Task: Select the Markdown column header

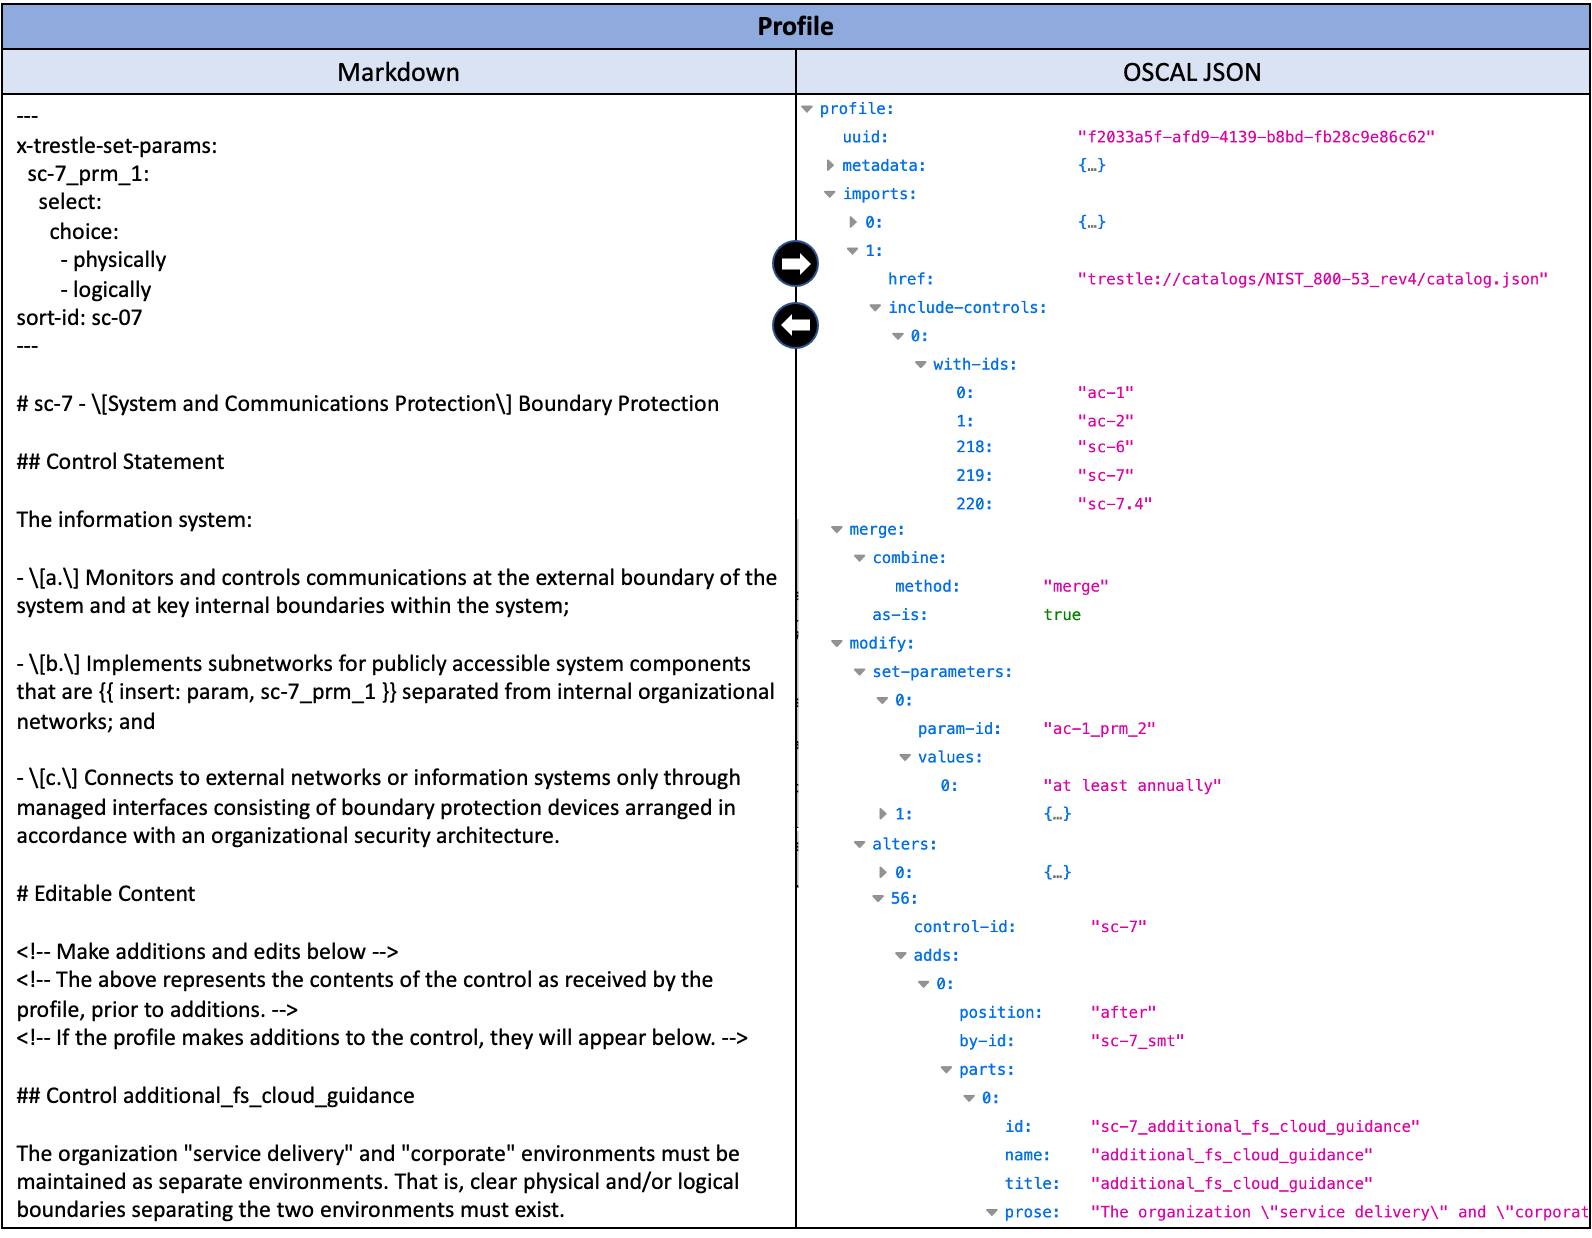Action: 398,72
